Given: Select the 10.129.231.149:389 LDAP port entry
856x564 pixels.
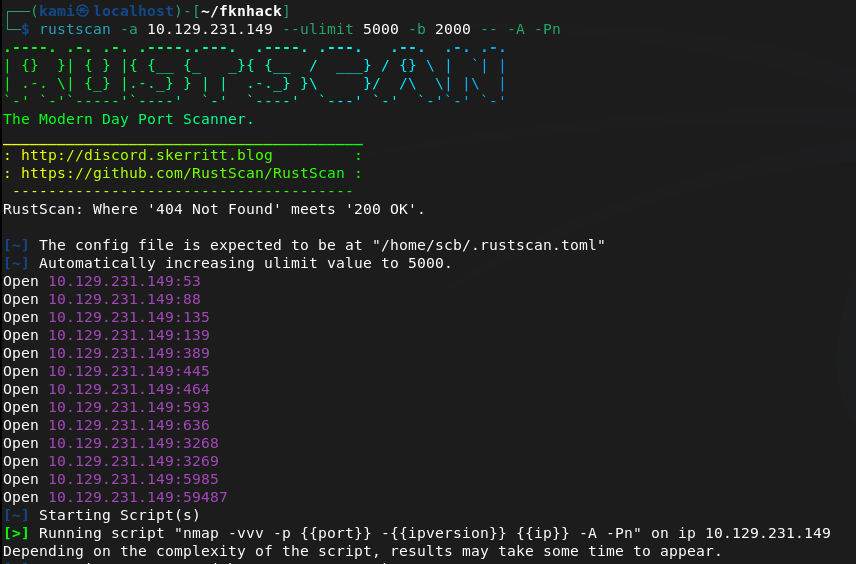Looking at the screenshot, I should [x=128, y=353].
